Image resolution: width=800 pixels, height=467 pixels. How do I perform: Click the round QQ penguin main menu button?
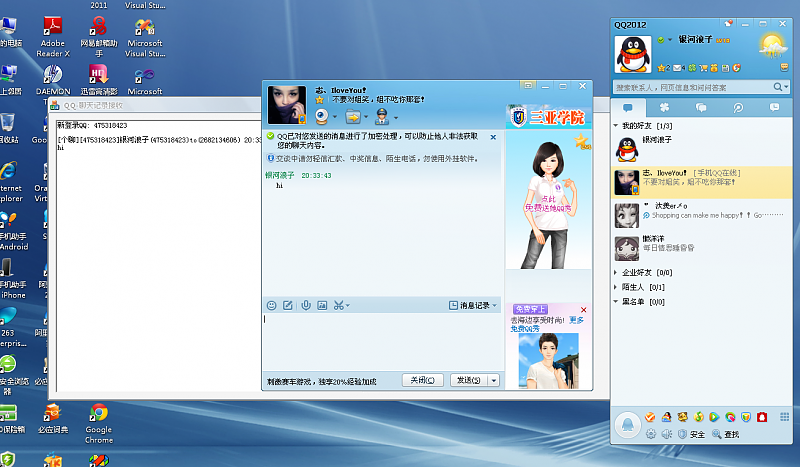628,425
